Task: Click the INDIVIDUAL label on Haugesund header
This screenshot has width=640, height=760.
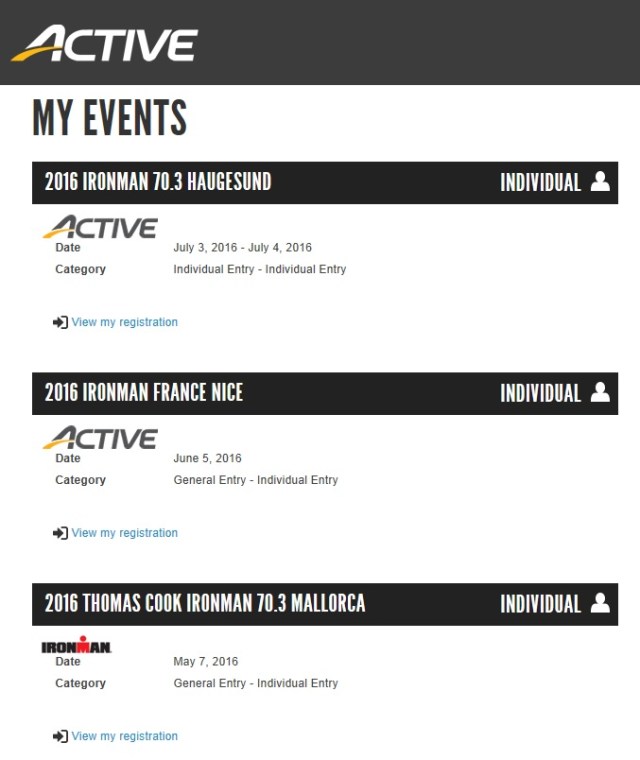Action: click(540, 182)
